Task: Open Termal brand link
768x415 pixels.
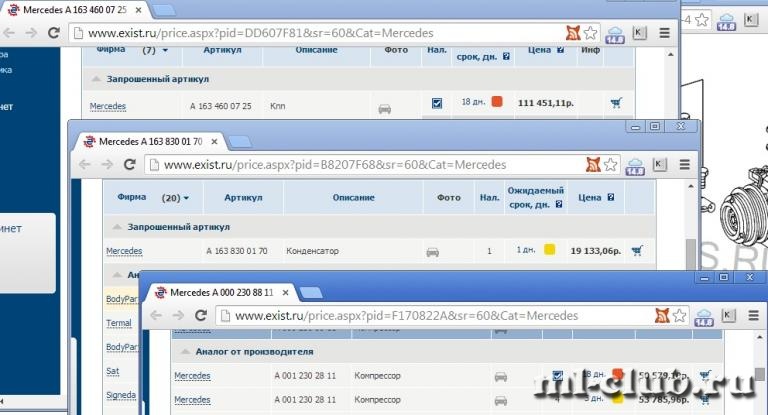Action: pyautogui.click(x=119, y=323)
